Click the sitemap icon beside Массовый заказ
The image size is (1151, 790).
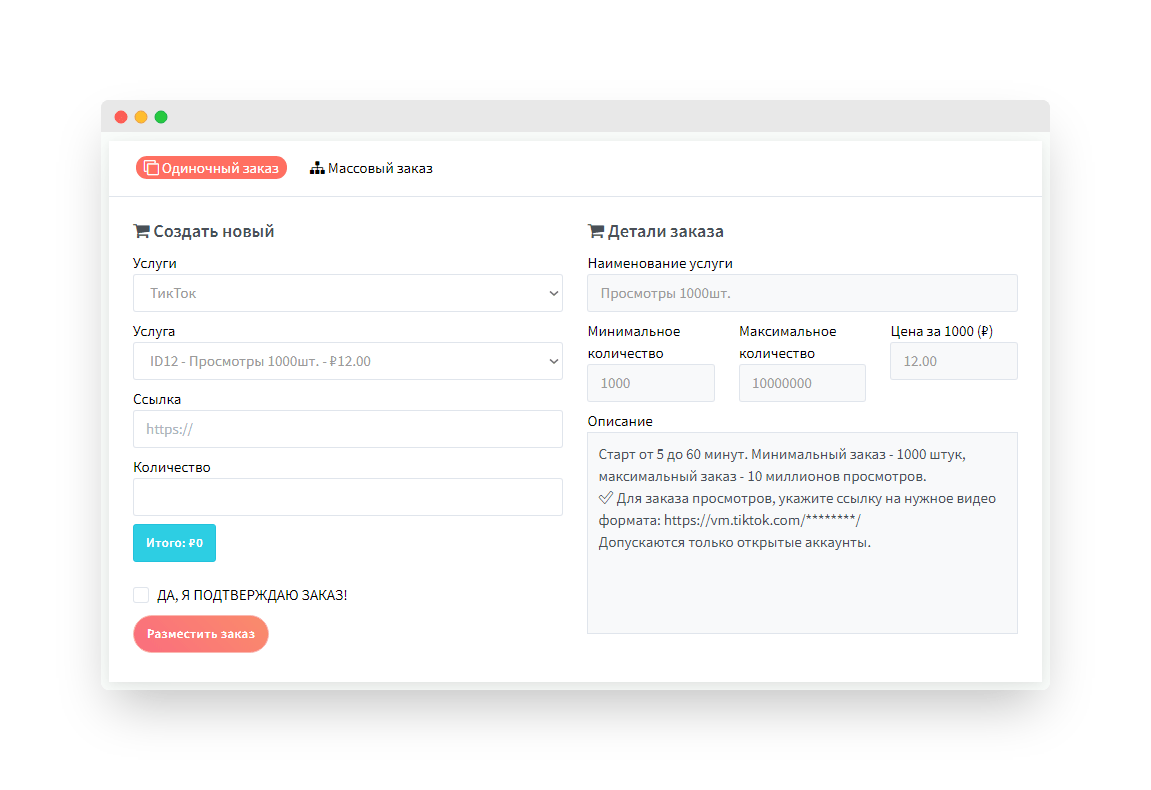[x=317, y=168]
